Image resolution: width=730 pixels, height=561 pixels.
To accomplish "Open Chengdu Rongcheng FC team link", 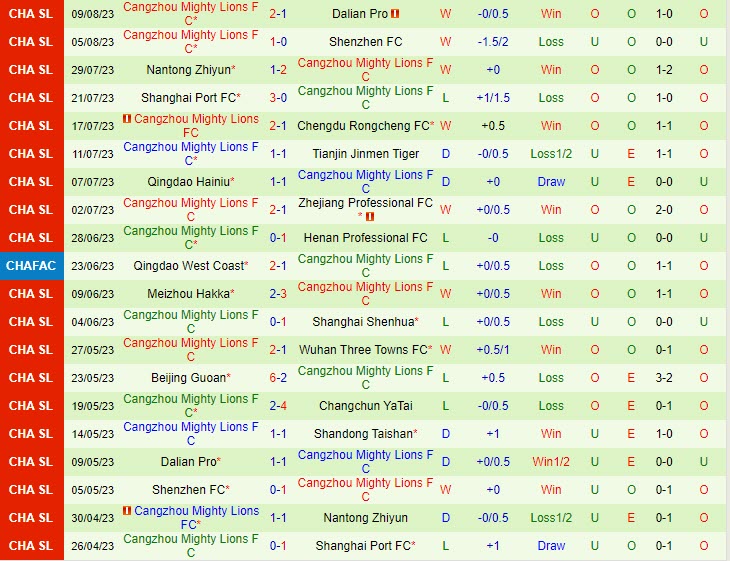I will [365, 126].
